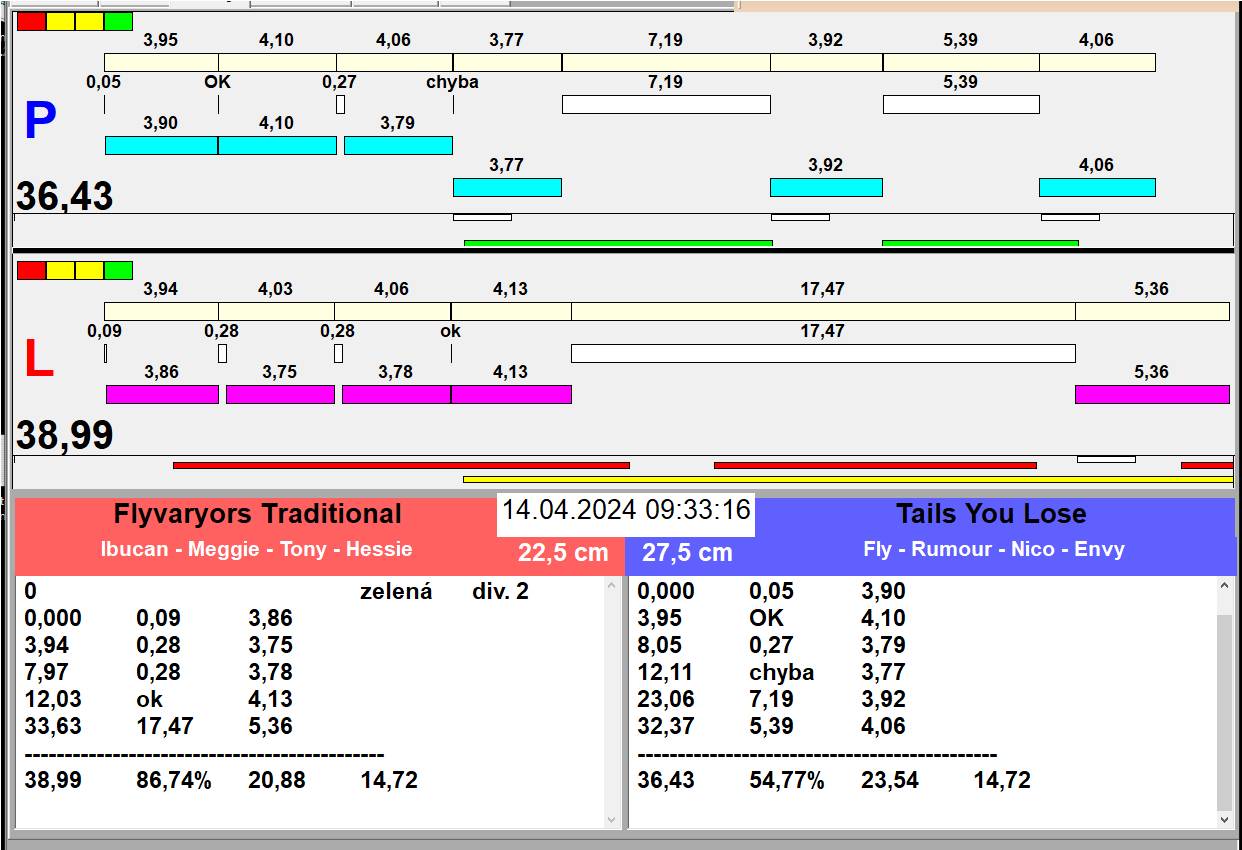Click the Flyvaryors Traditional team header

click(258, 514)
